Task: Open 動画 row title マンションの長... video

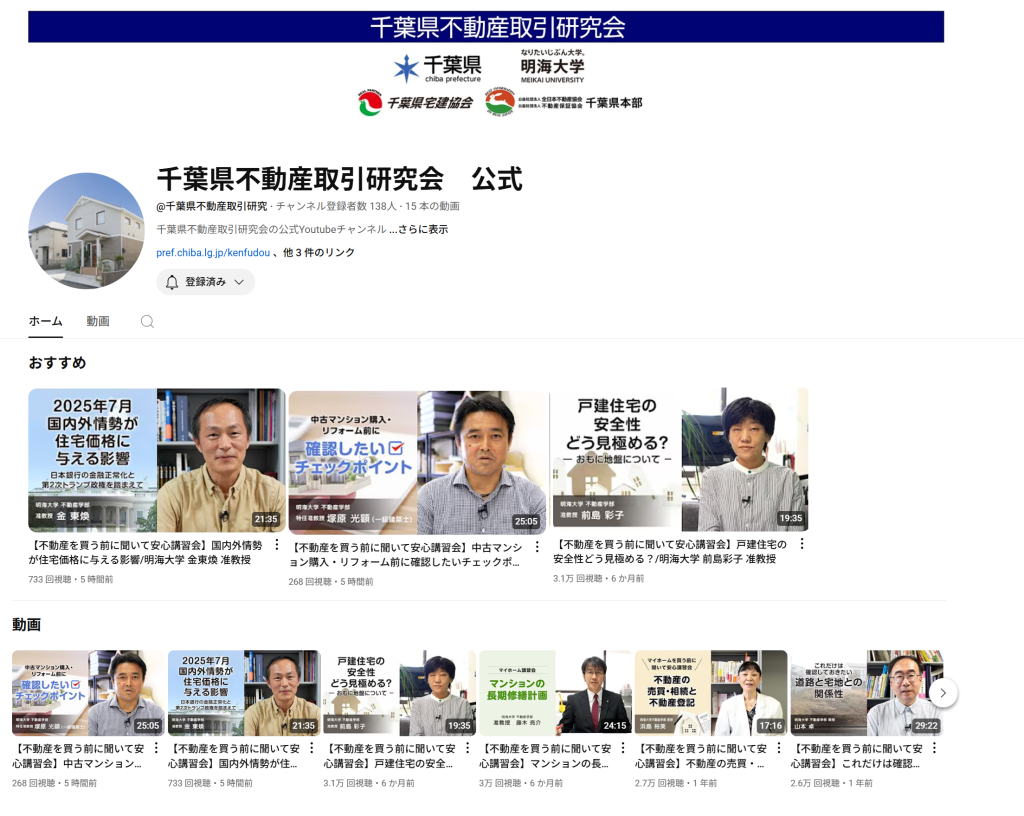Action: pyautogui.click(x=545, y=756)
